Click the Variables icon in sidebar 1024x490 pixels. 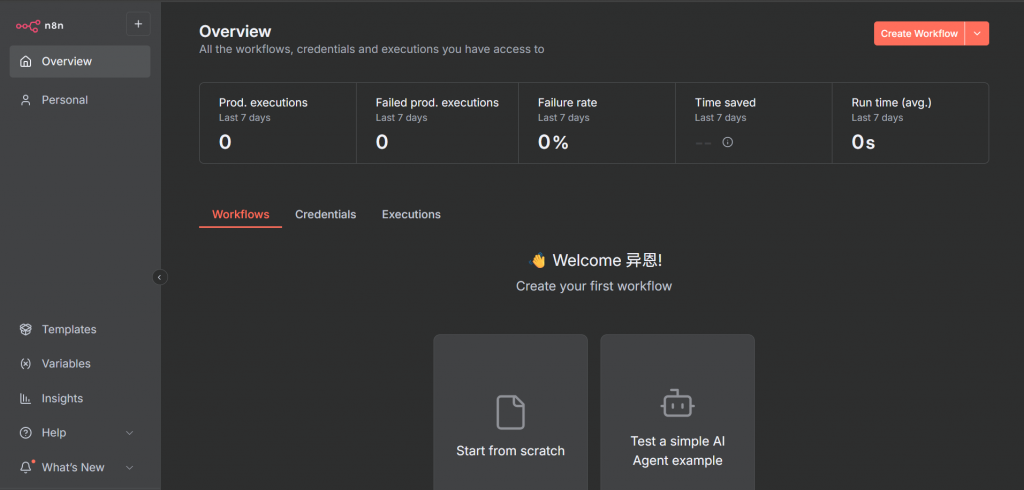(26, 364)
